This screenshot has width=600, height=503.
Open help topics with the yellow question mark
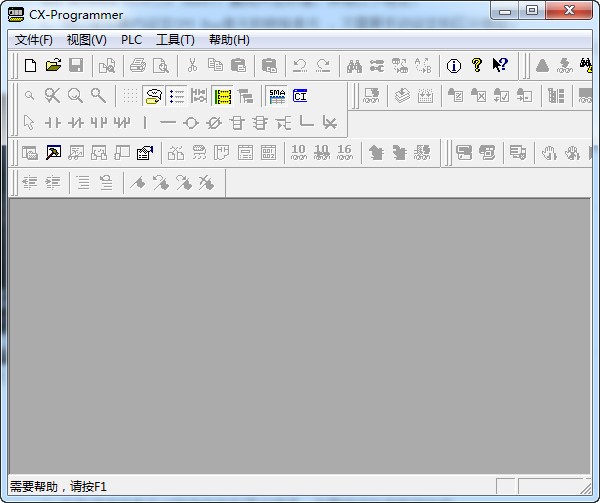click(x=476, y=66)
